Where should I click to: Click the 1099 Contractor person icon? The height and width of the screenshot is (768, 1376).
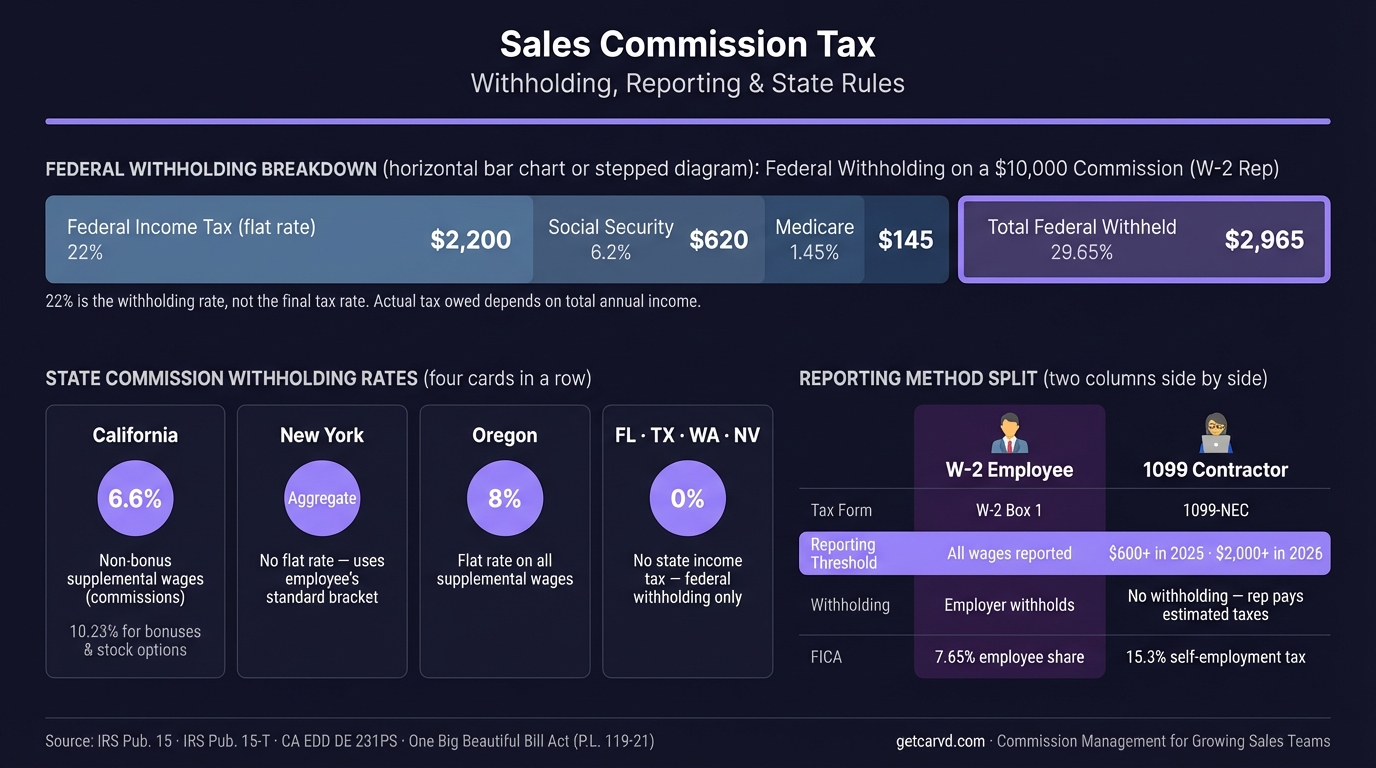1215,433
